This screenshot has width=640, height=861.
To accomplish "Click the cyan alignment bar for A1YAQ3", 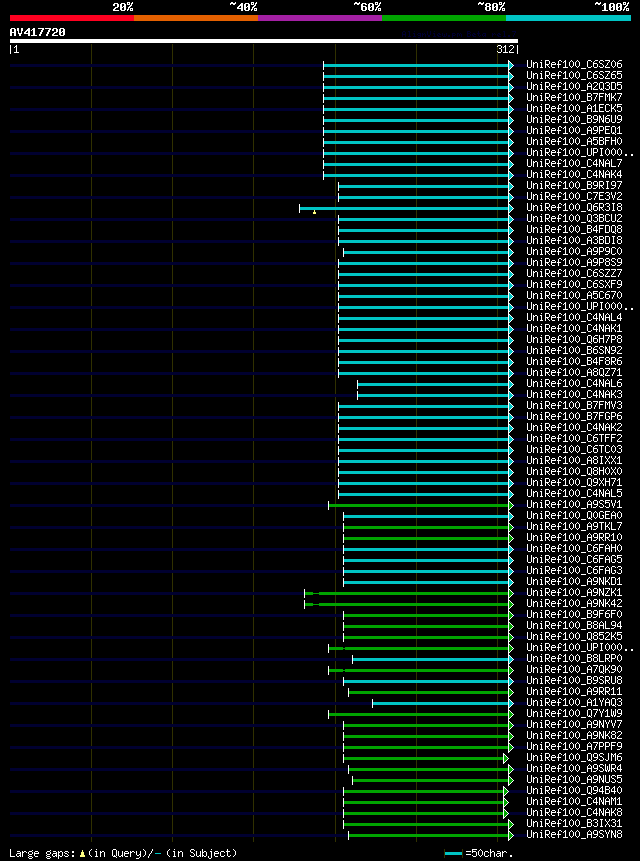I will pyautogui.click(x=441, y=703).
